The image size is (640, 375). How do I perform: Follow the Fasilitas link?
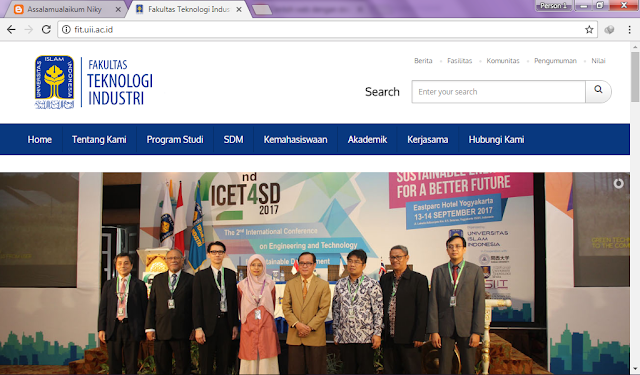point(460,61)
